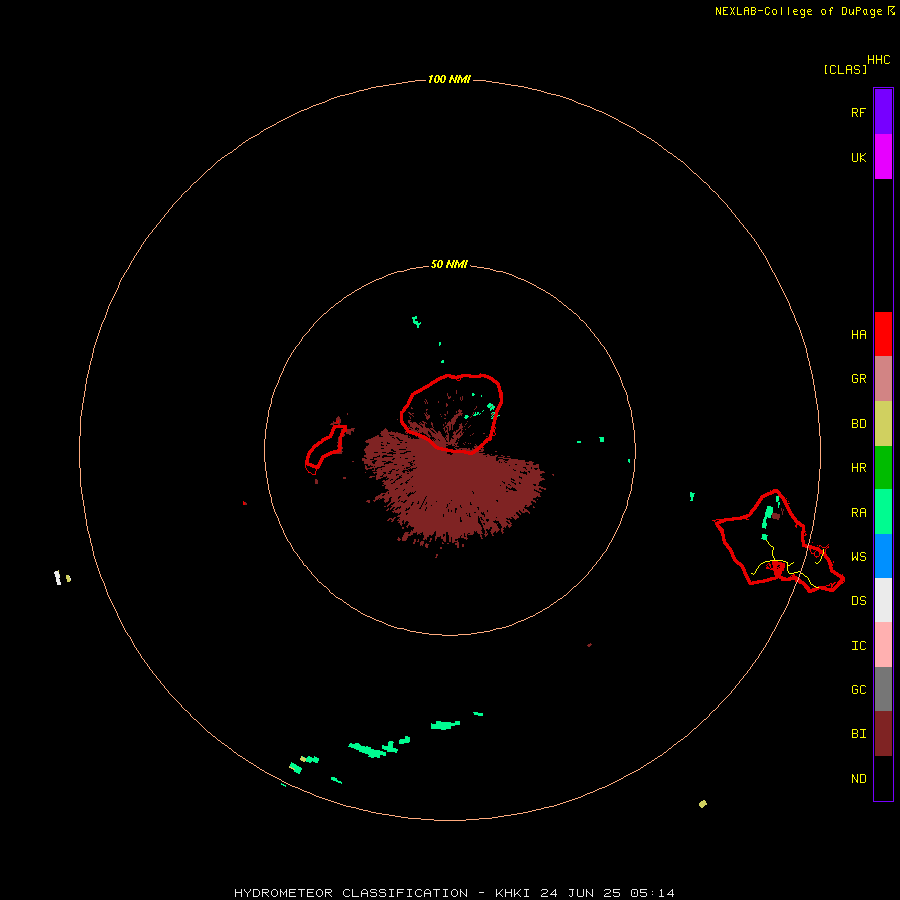Click the GR legend label
The height and width of the screenshot is (900, 900).
click(858, 379)
